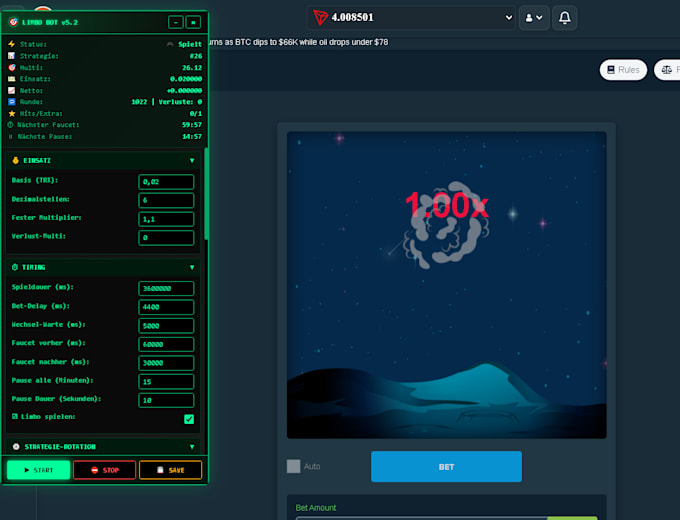Click the Bet Amount label
This screenshot has width=680, height=520.
pos(316,507)
